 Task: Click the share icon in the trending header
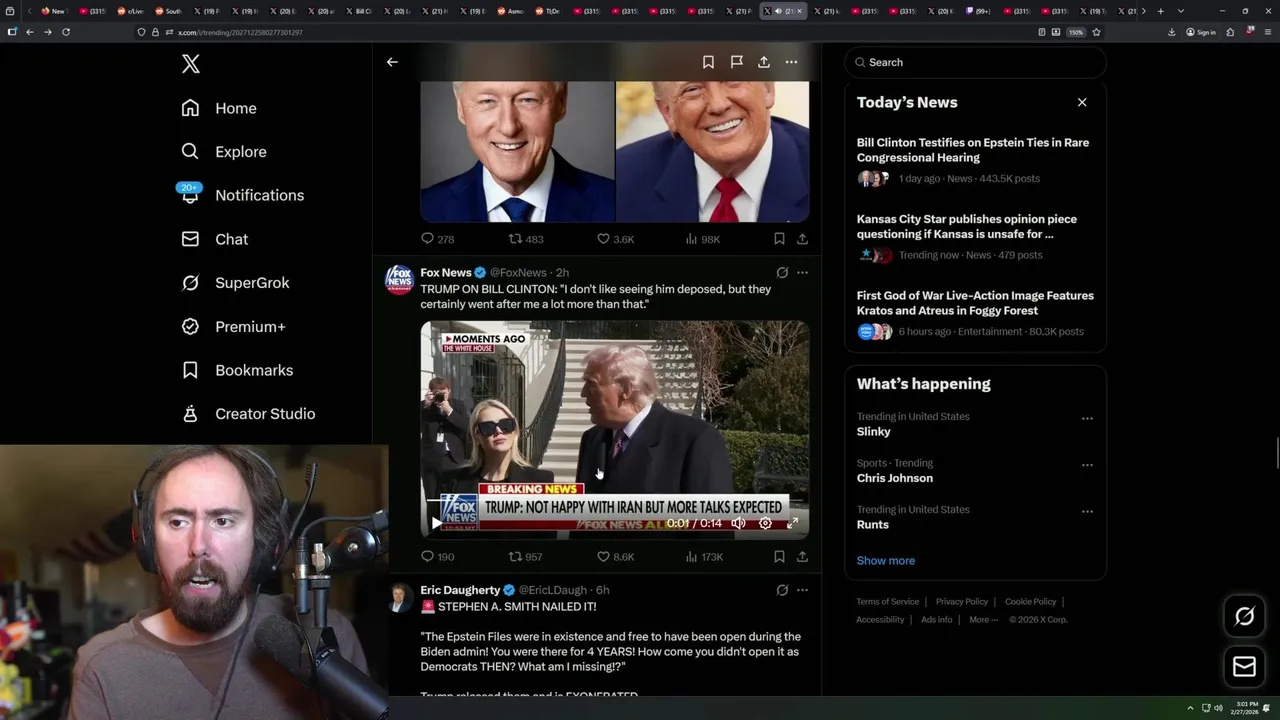tap(764, 62)
